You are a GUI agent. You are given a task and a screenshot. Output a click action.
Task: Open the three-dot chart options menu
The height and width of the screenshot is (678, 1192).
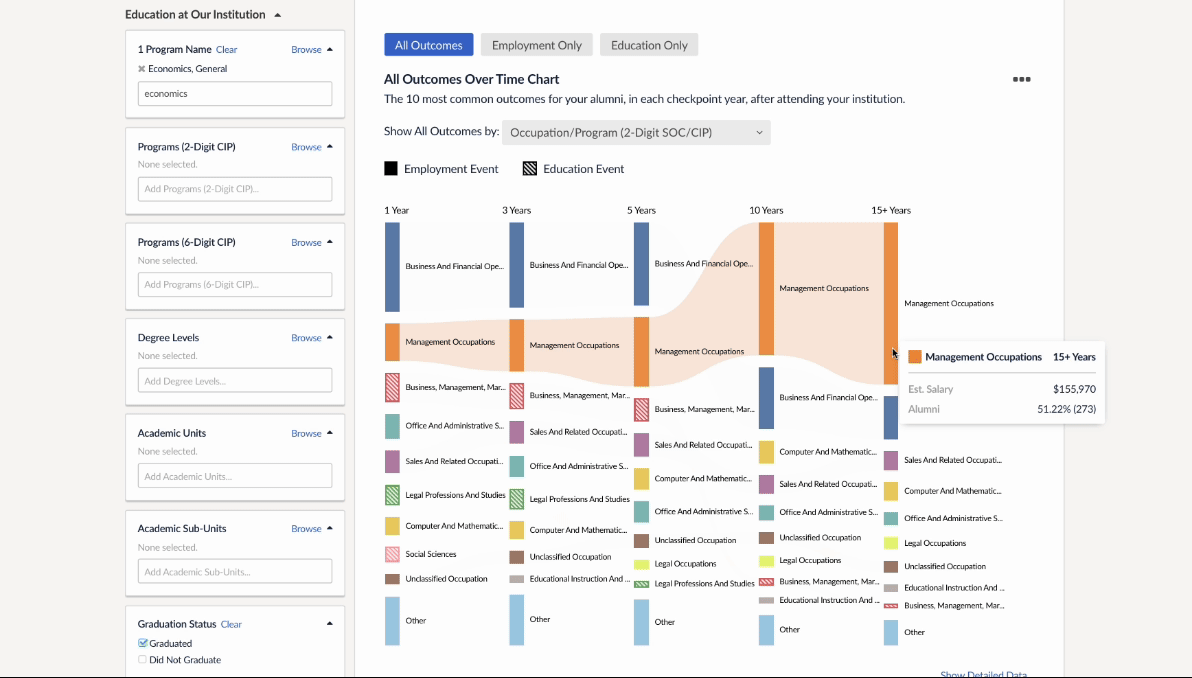click(x=1021, y=79)
